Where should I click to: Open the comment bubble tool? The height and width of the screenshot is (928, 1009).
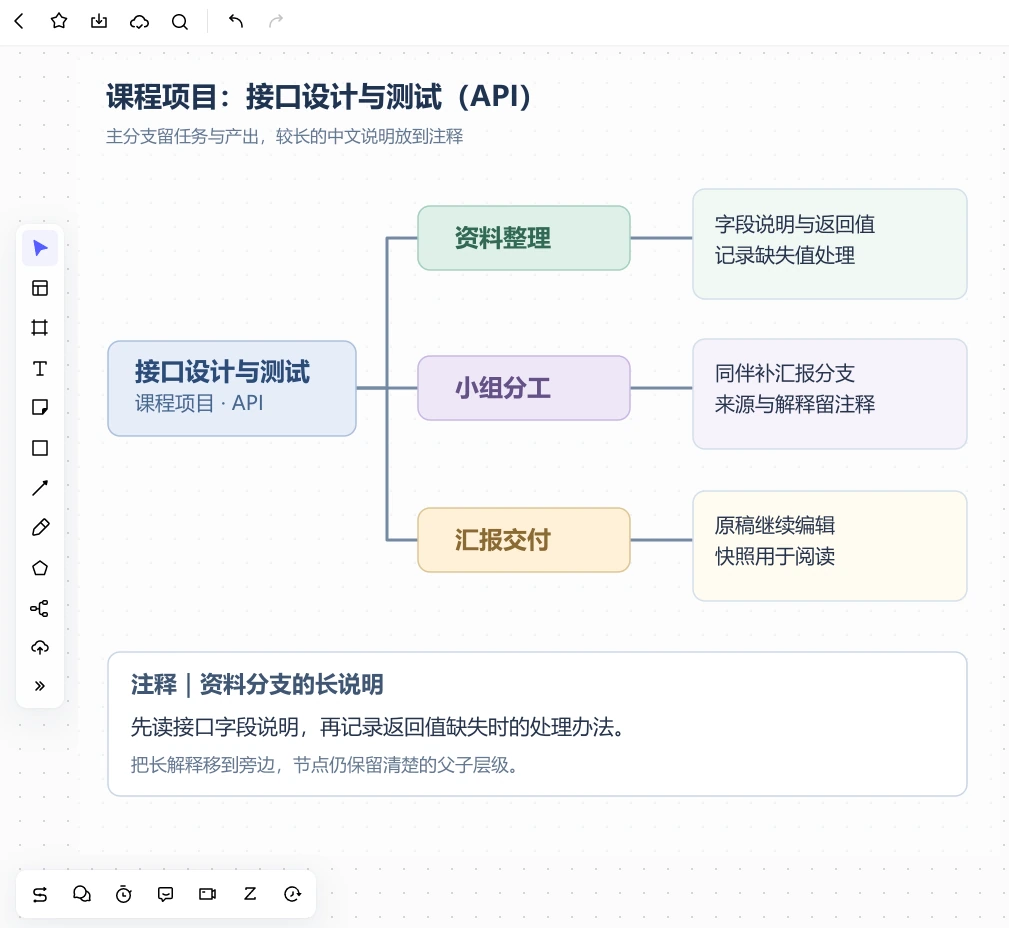click(x=165, y=895)
